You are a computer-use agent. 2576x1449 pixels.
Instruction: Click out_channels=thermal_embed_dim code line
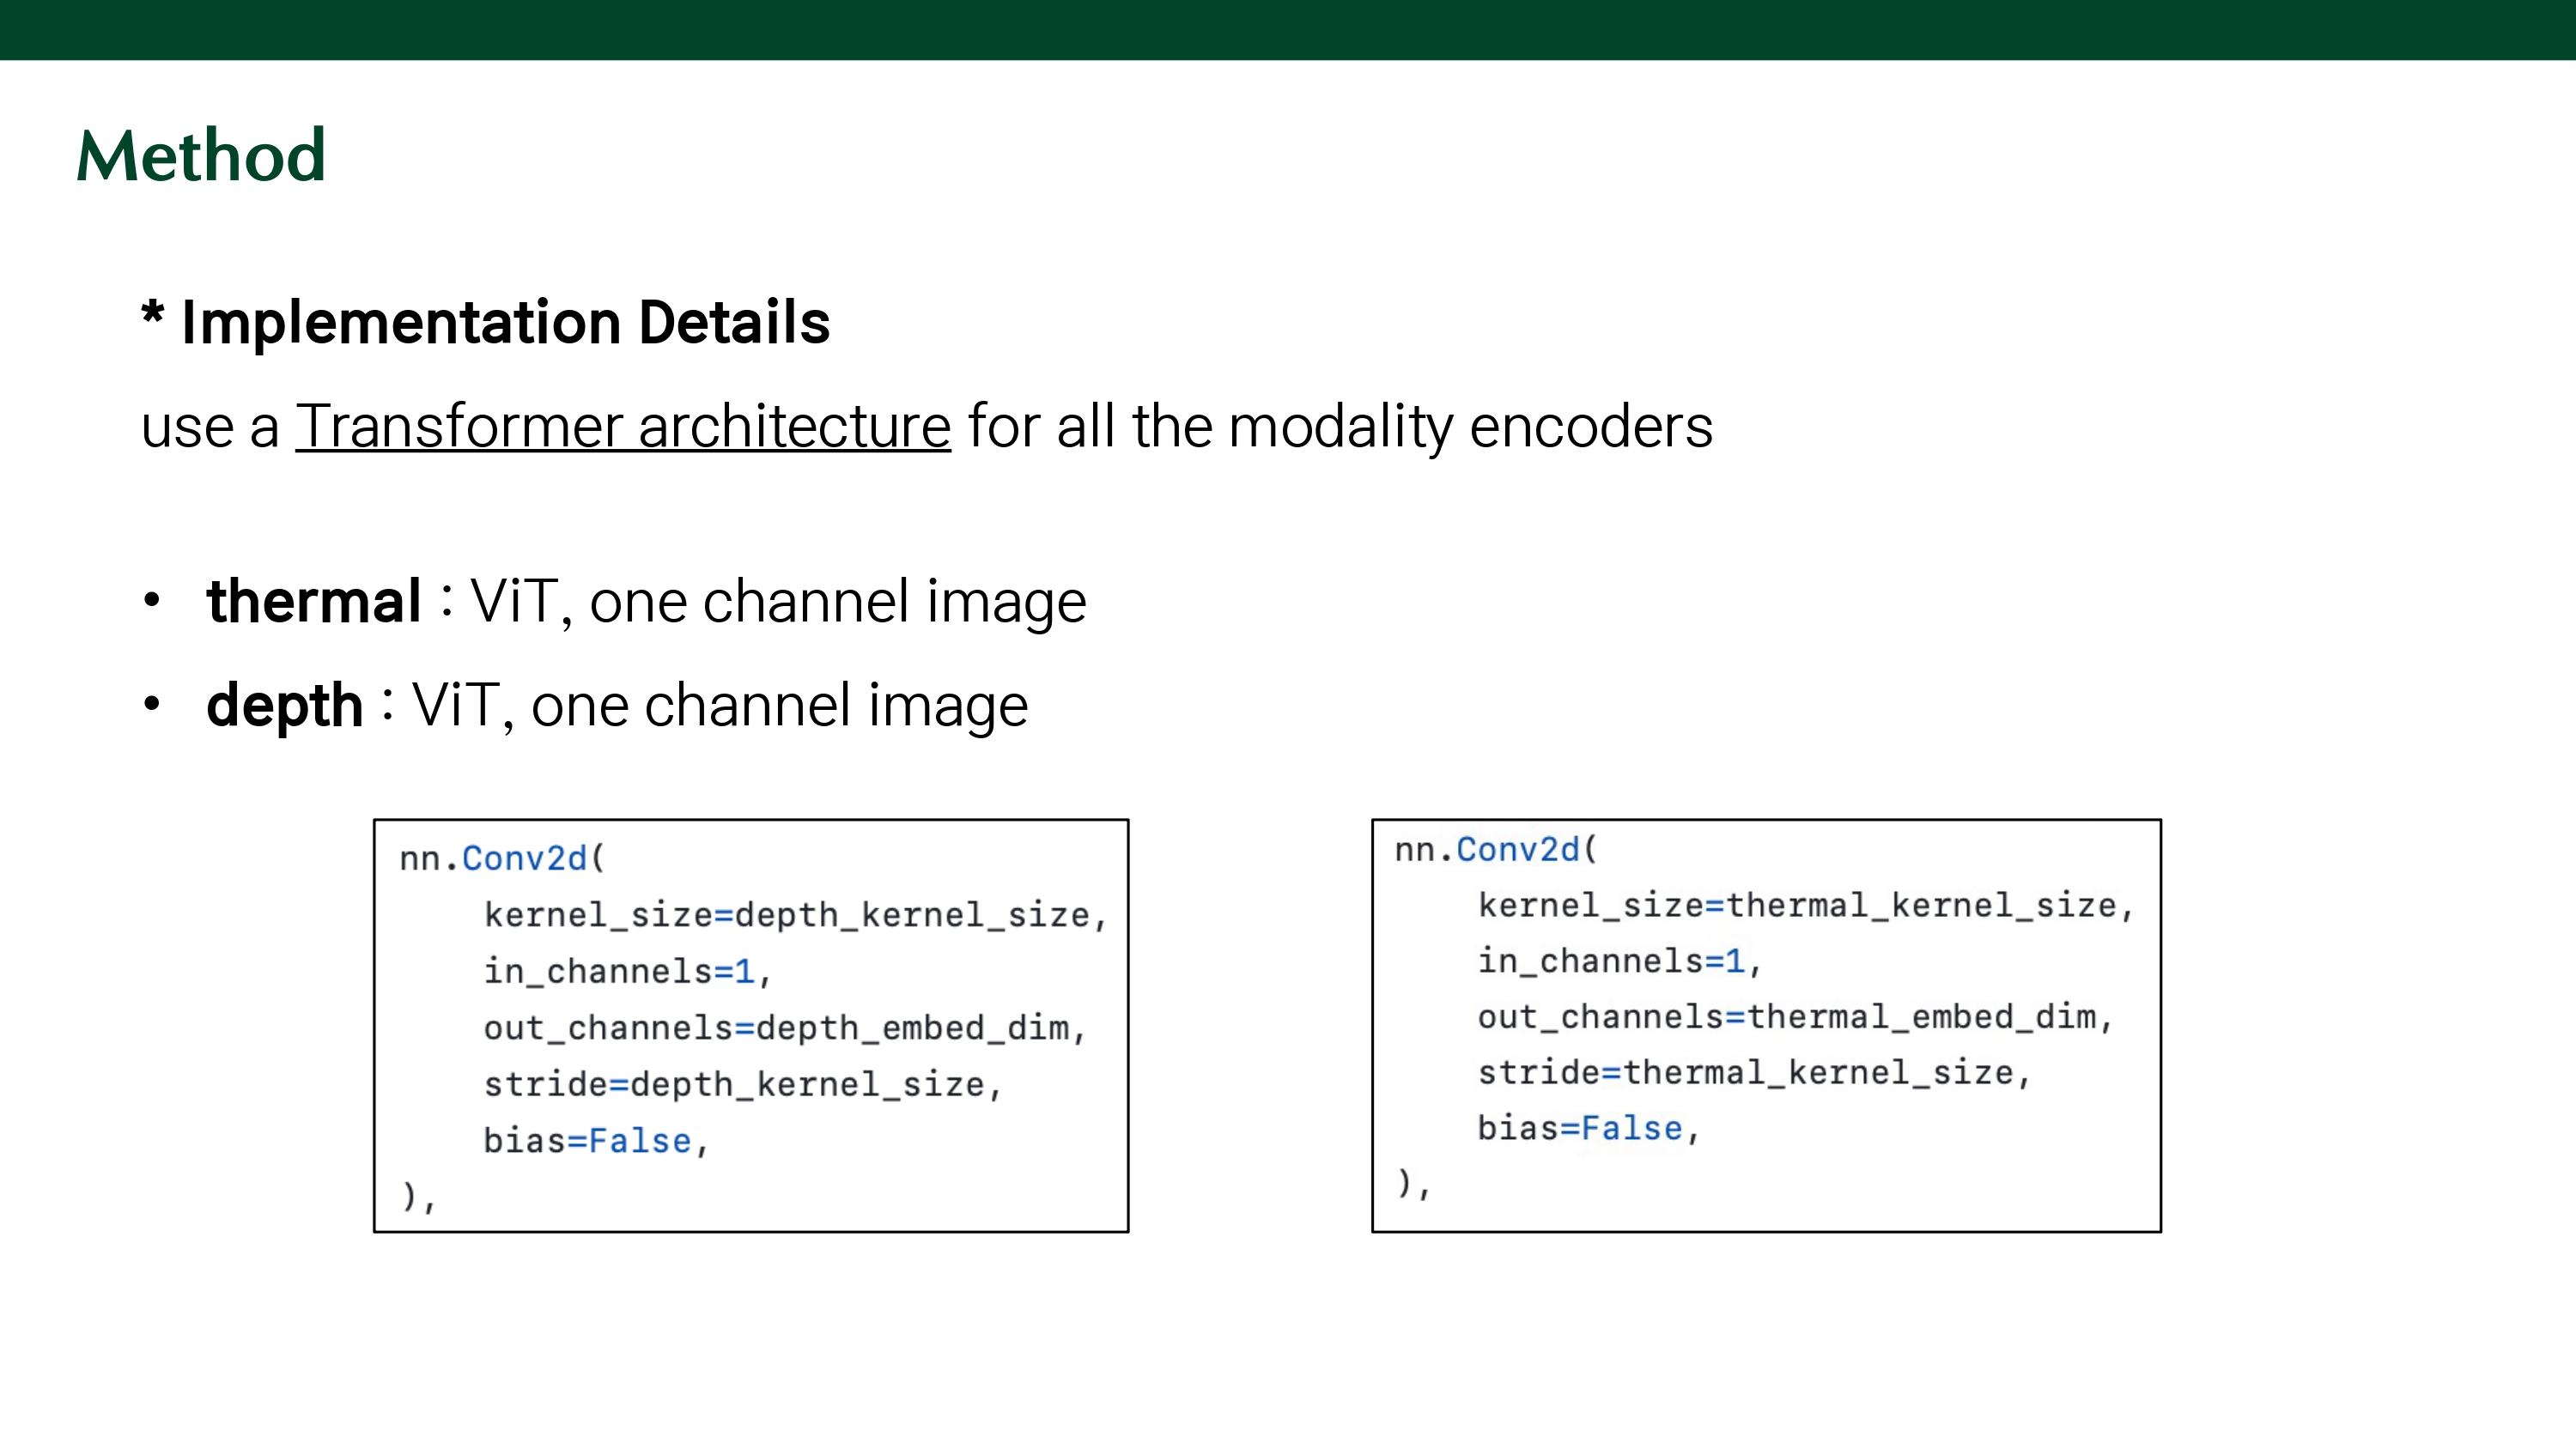[x=1794, y=1017]
